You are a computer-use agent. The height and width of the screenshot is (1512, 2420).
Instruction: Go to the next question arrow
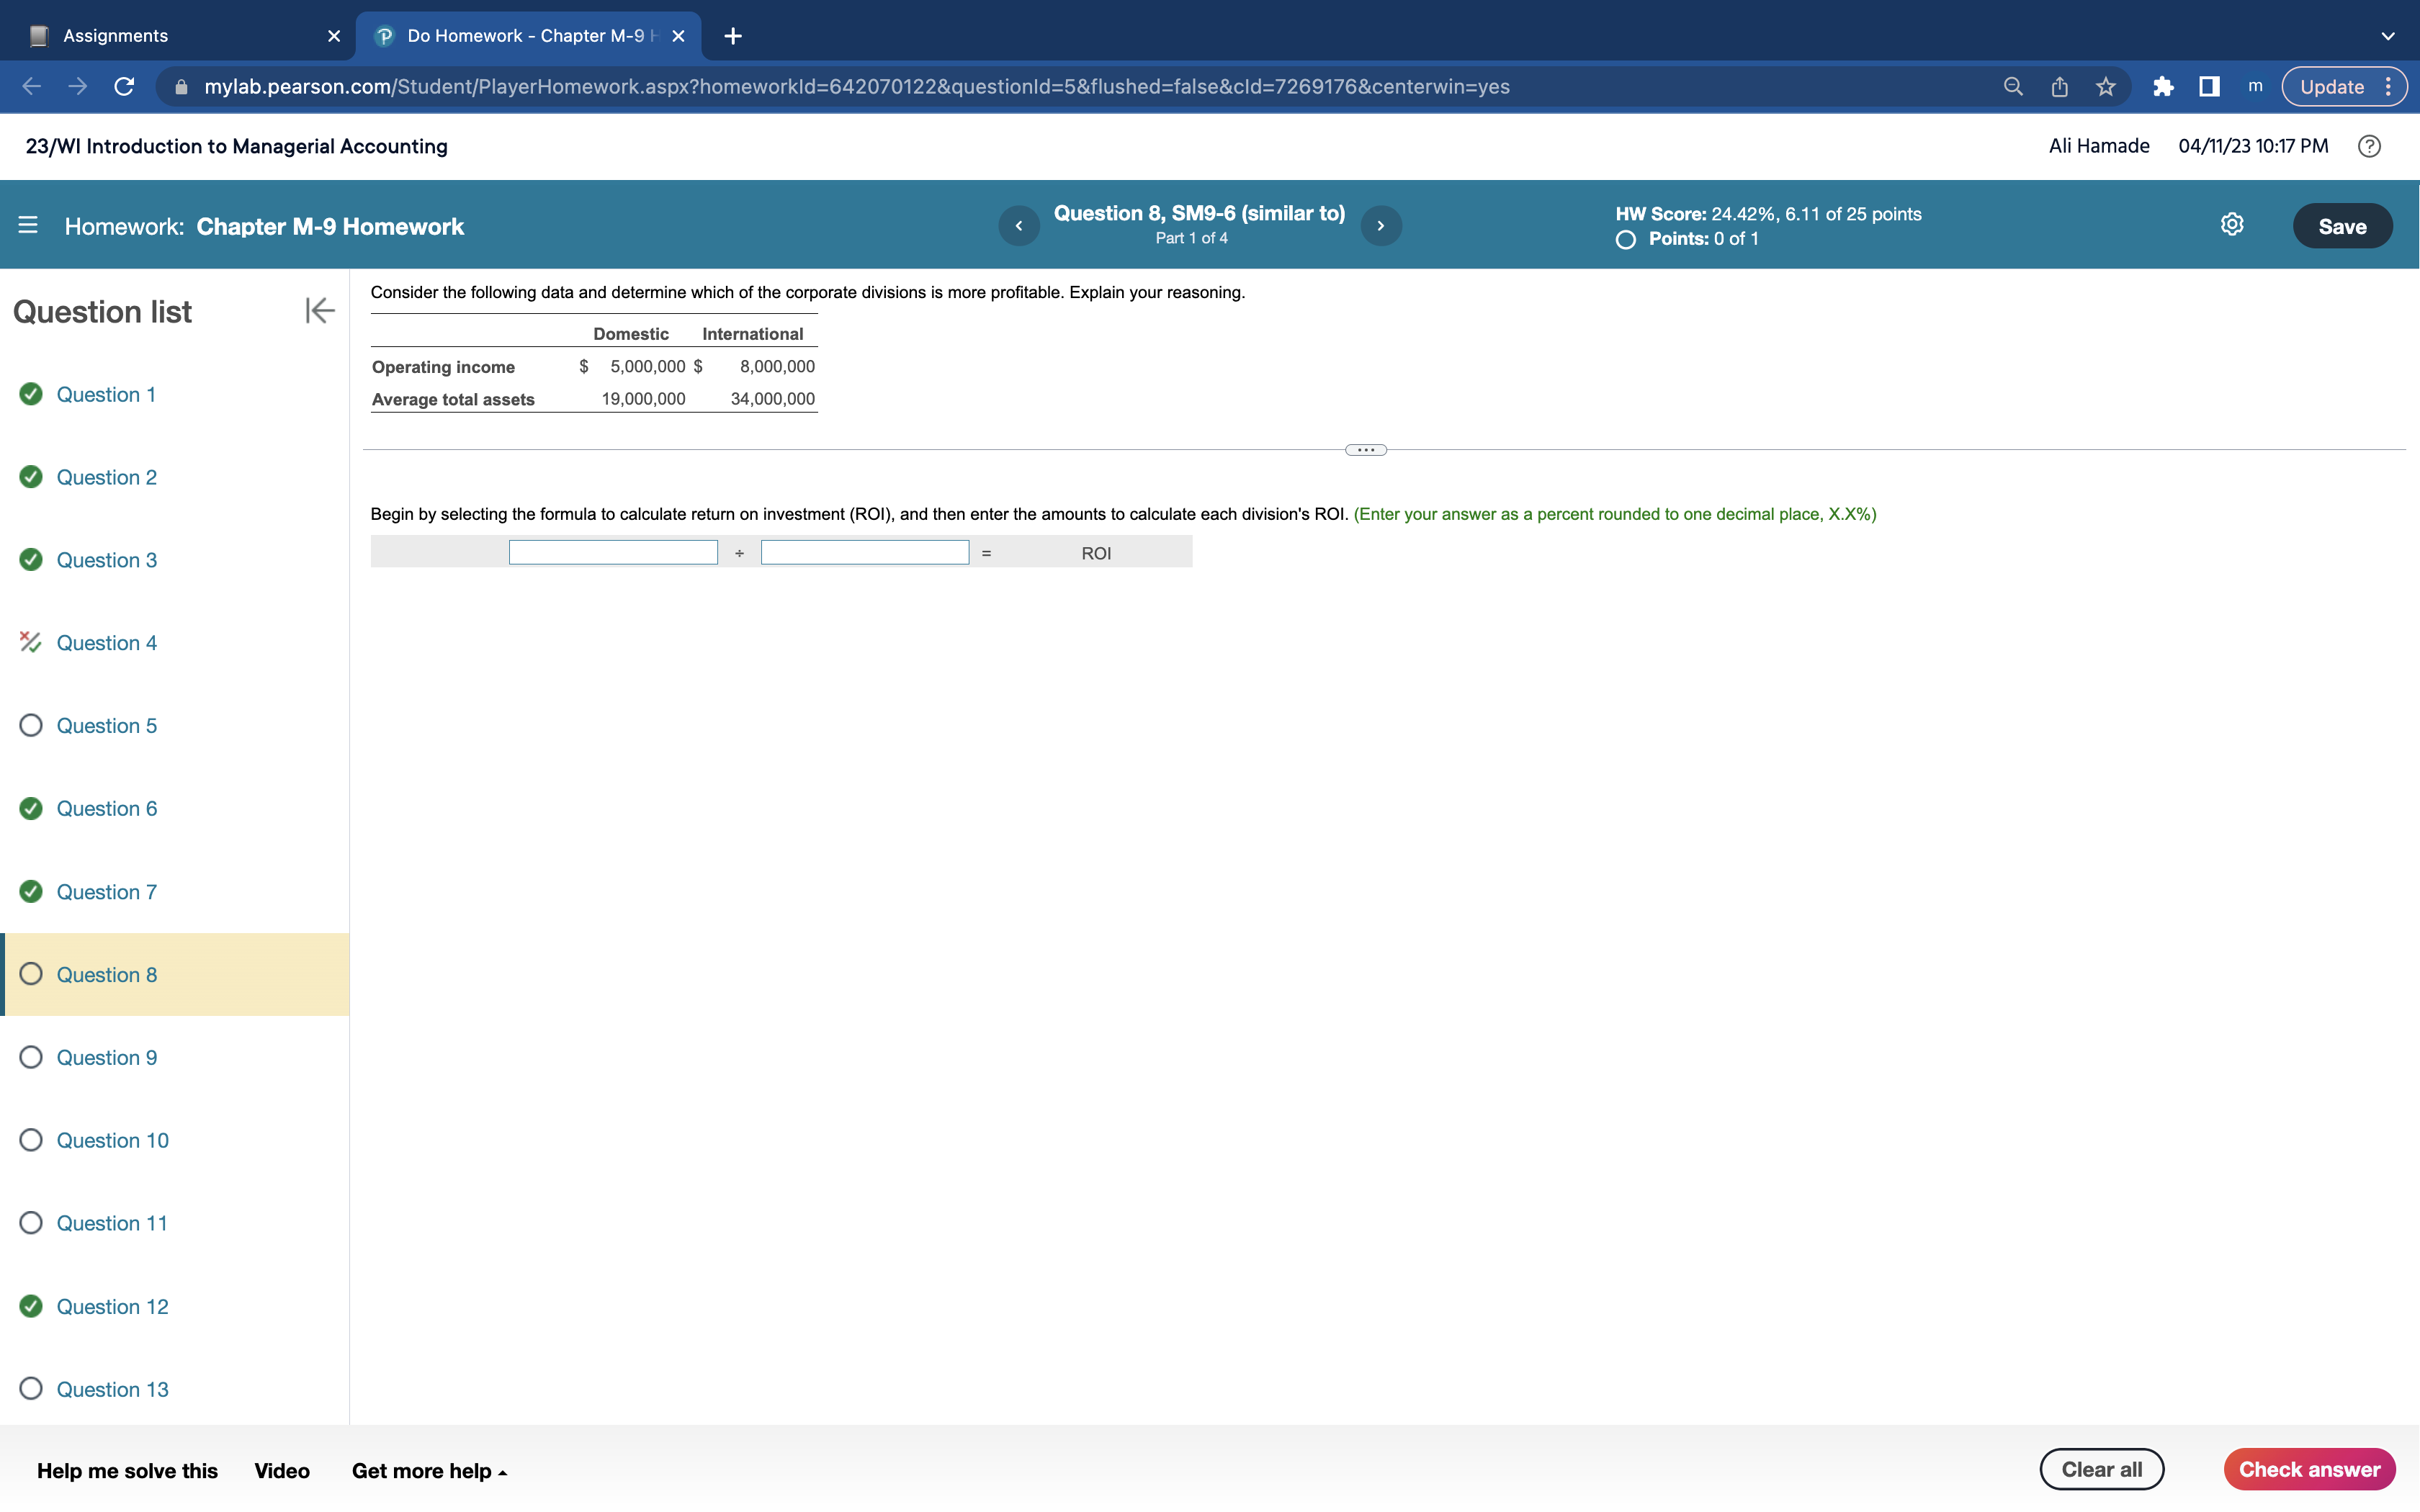[1380, 226]
